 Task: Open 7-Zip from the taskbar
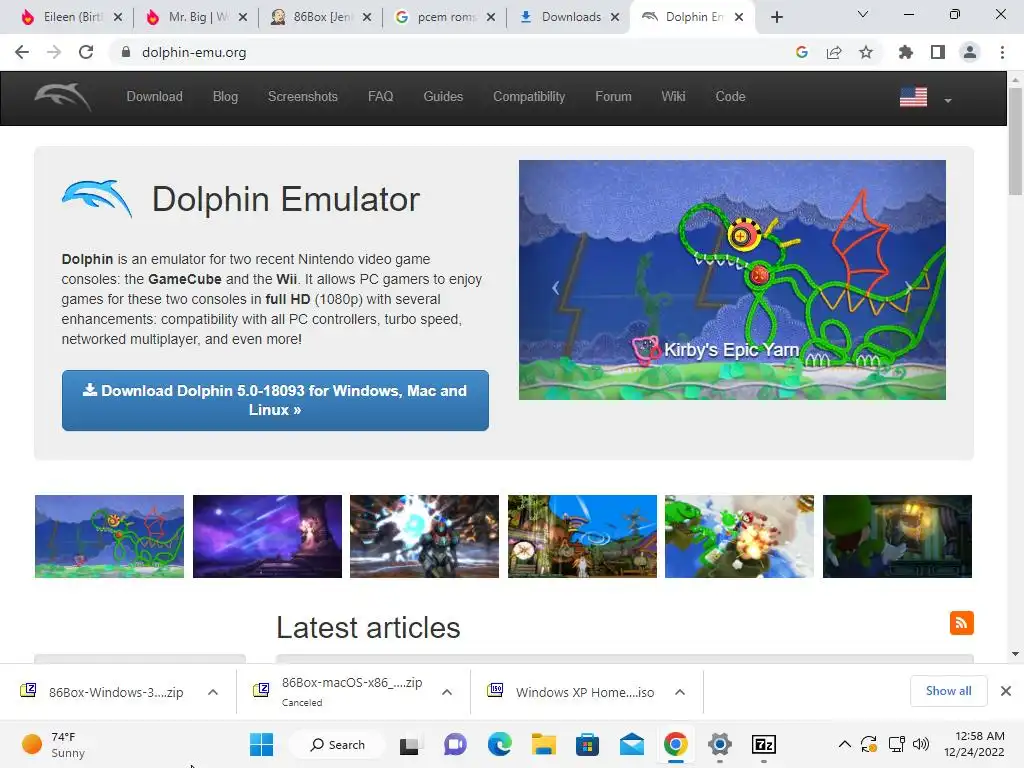pos(763,744)
